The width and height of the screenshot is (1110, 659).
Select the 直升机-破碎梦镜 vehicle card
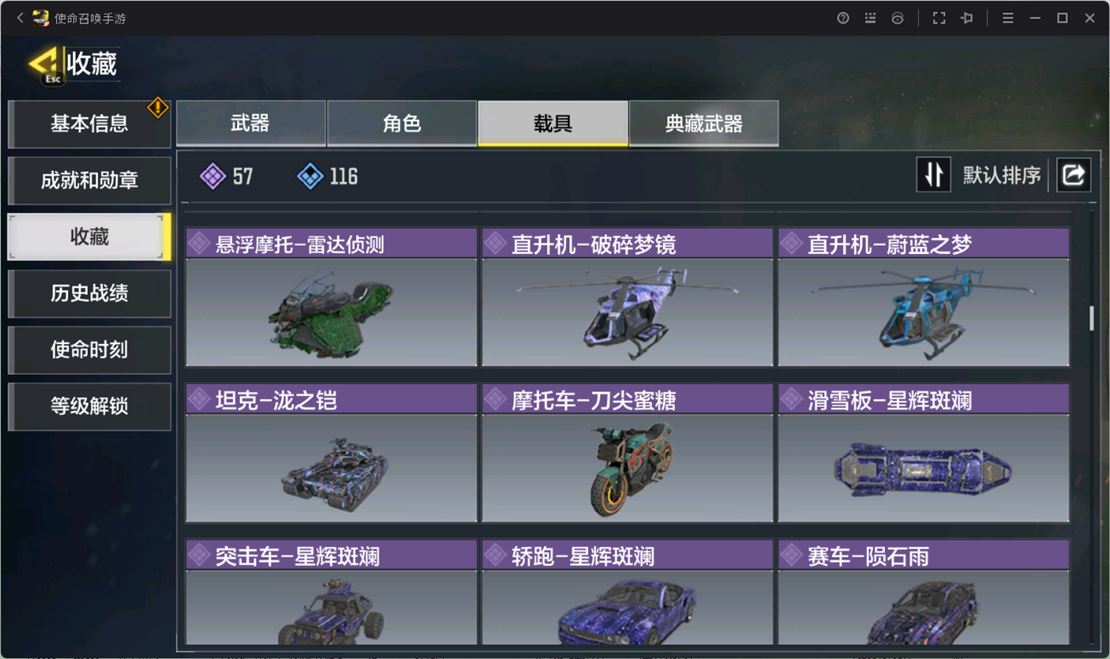pos(627,297)
